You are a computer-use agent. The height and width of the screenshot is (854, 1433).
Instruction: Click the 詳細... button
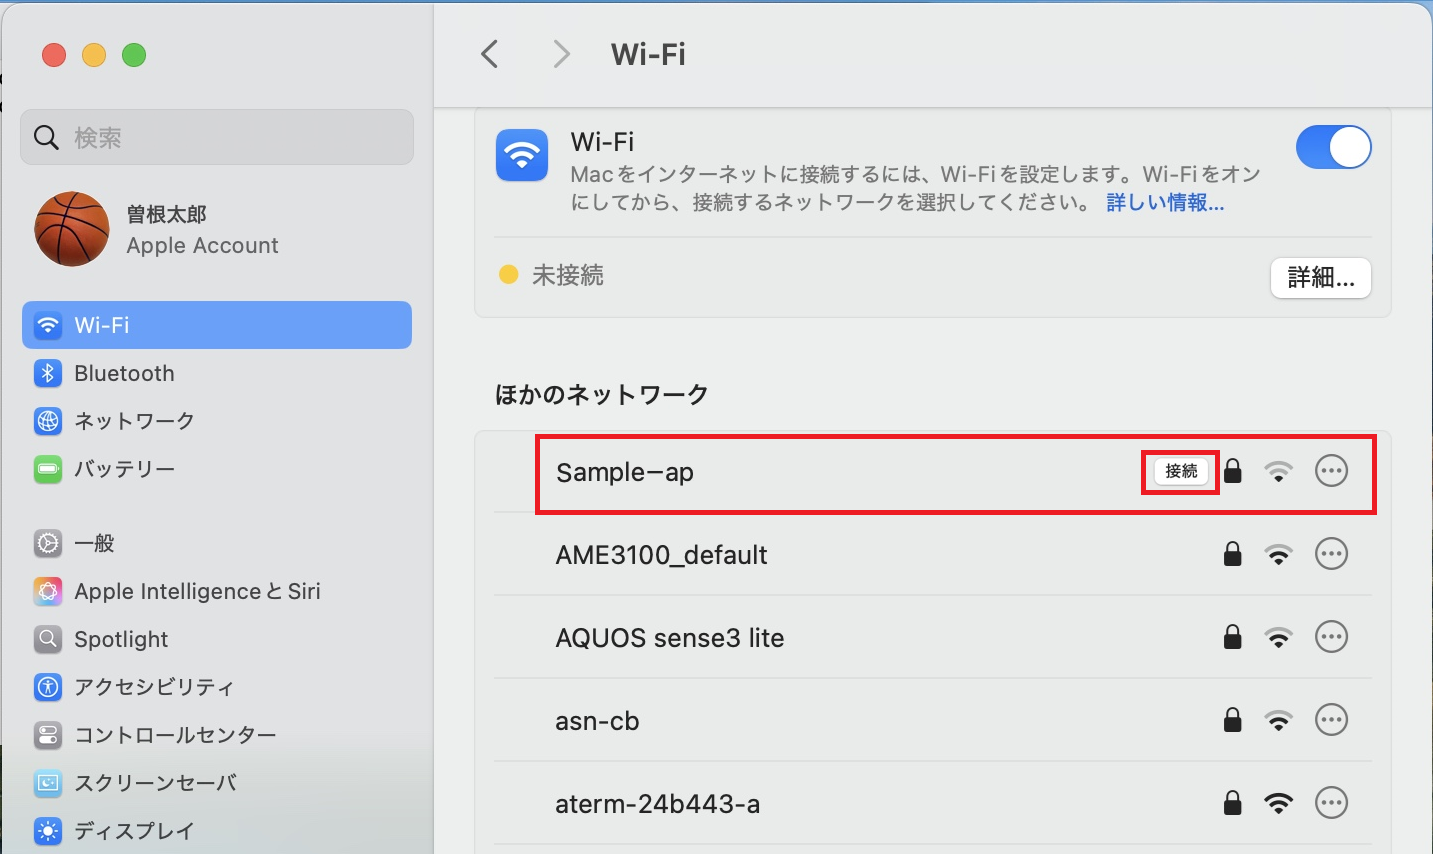click(x=1321, y=278)
